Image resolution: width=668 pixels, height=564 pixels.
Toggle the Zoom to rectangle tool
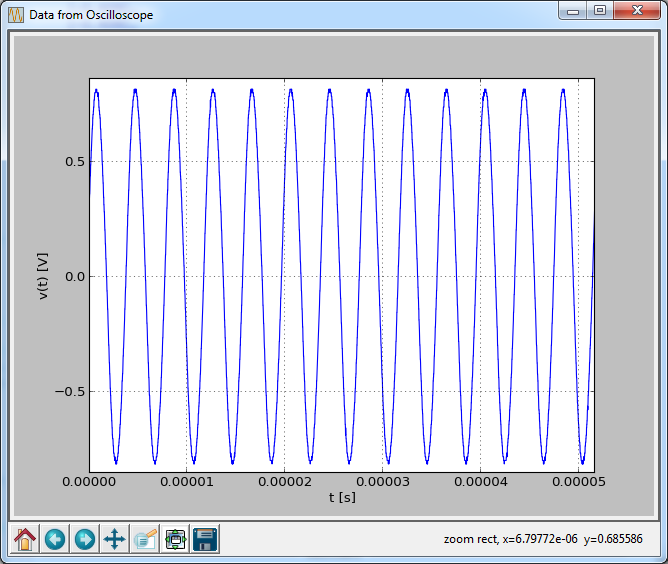[x=145, y=539]
